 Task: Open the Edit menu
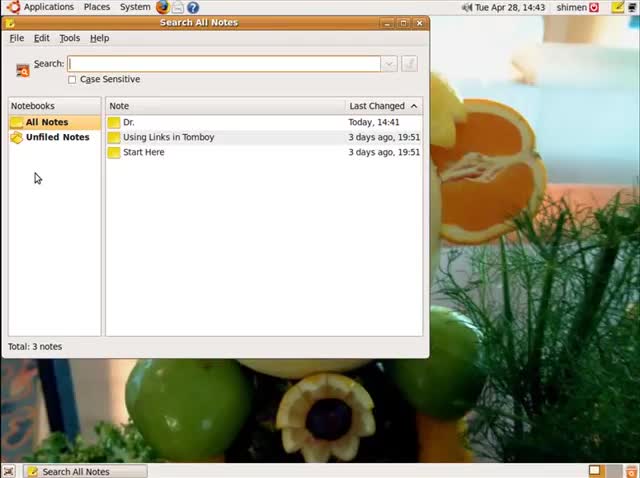click(42, 38)
